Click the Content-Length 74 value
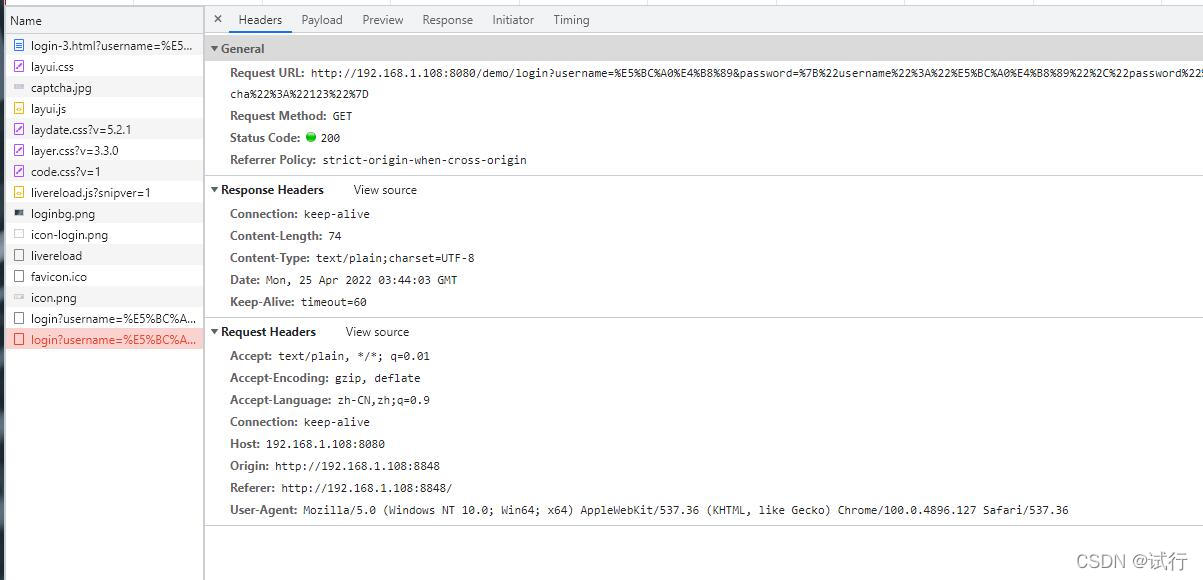Screen dimensions: 1203x580 pos(334,236)
